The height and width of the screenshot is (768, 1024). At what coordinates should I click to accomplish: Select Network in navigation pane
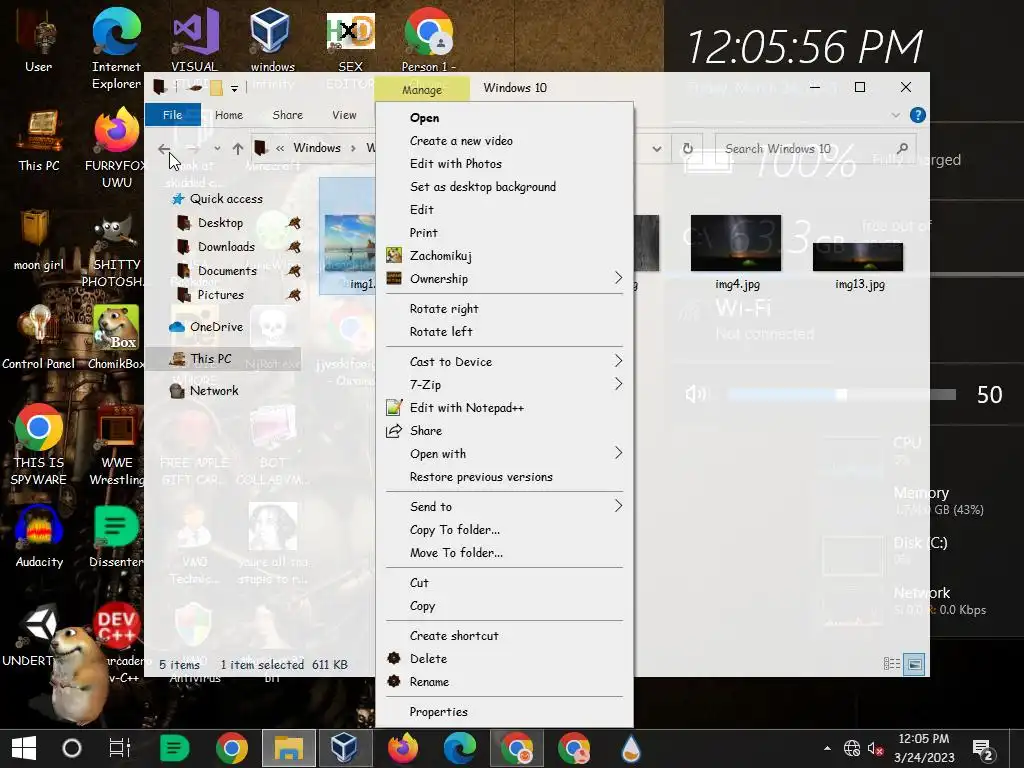[214, 391]
